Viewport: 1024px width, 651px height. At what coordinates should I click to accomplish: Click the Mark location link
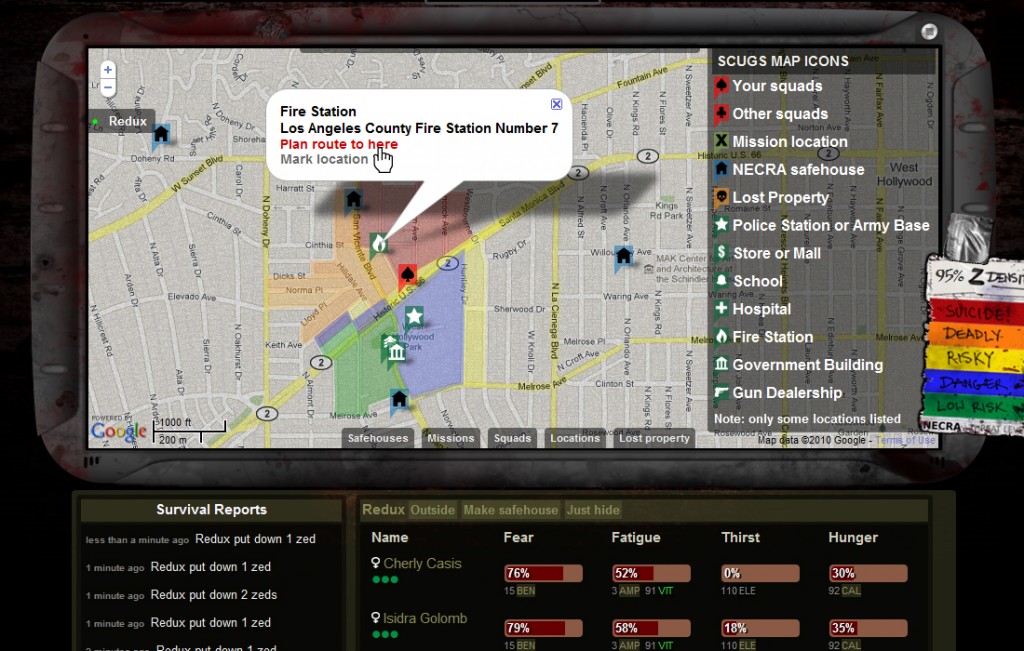(324, 159)
